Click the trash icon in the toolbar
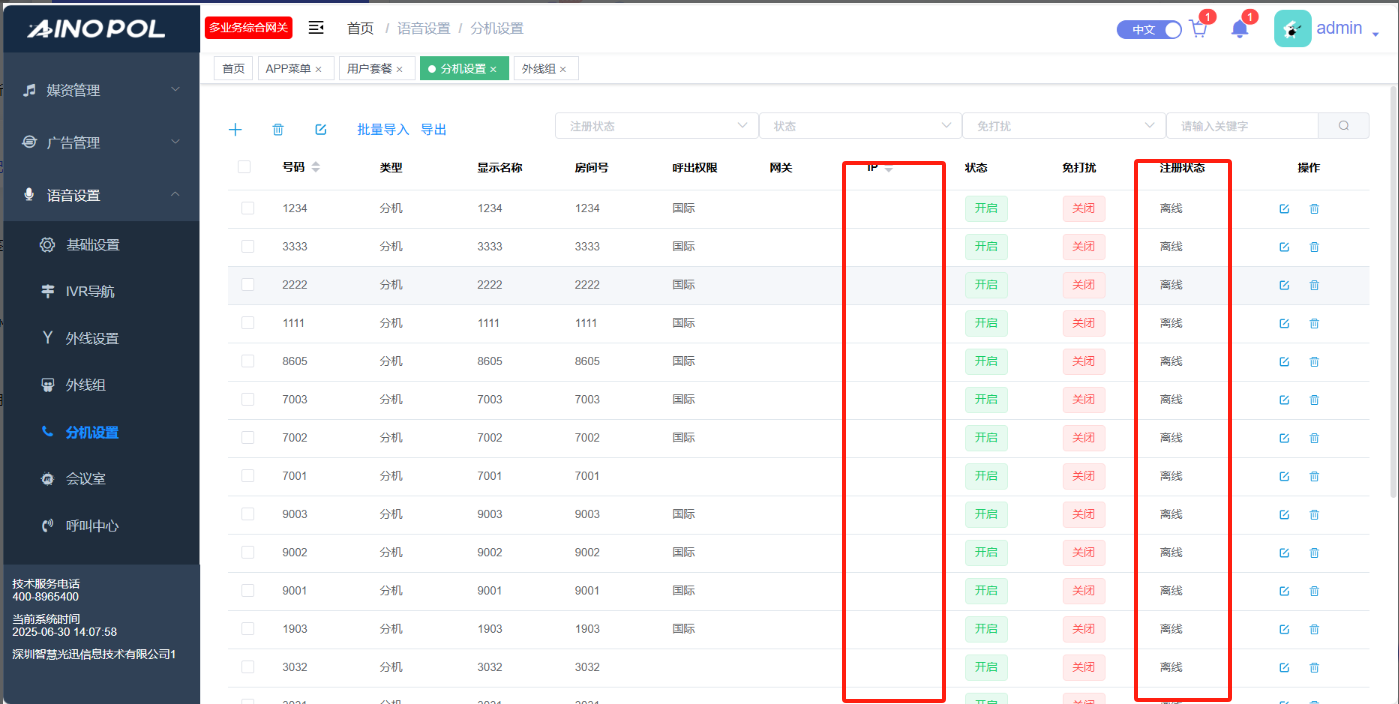This screenshot has width=1399, height=704. pyautogui.click(x=278, y=130)
